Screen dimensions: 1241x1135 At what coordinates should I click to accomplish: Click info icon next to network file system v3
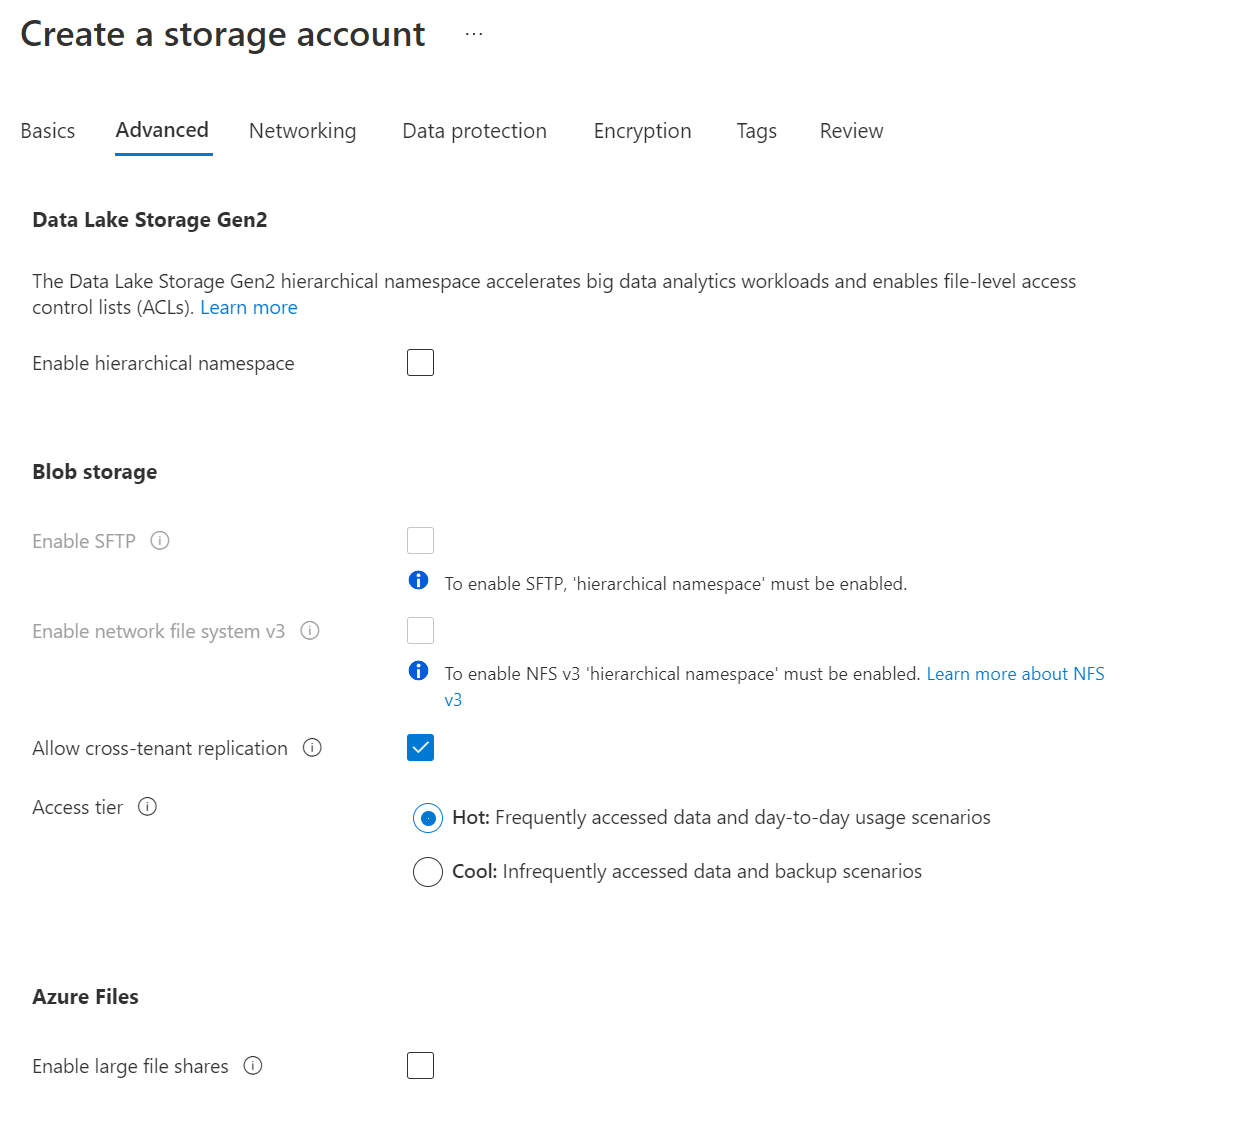[310, 631]
